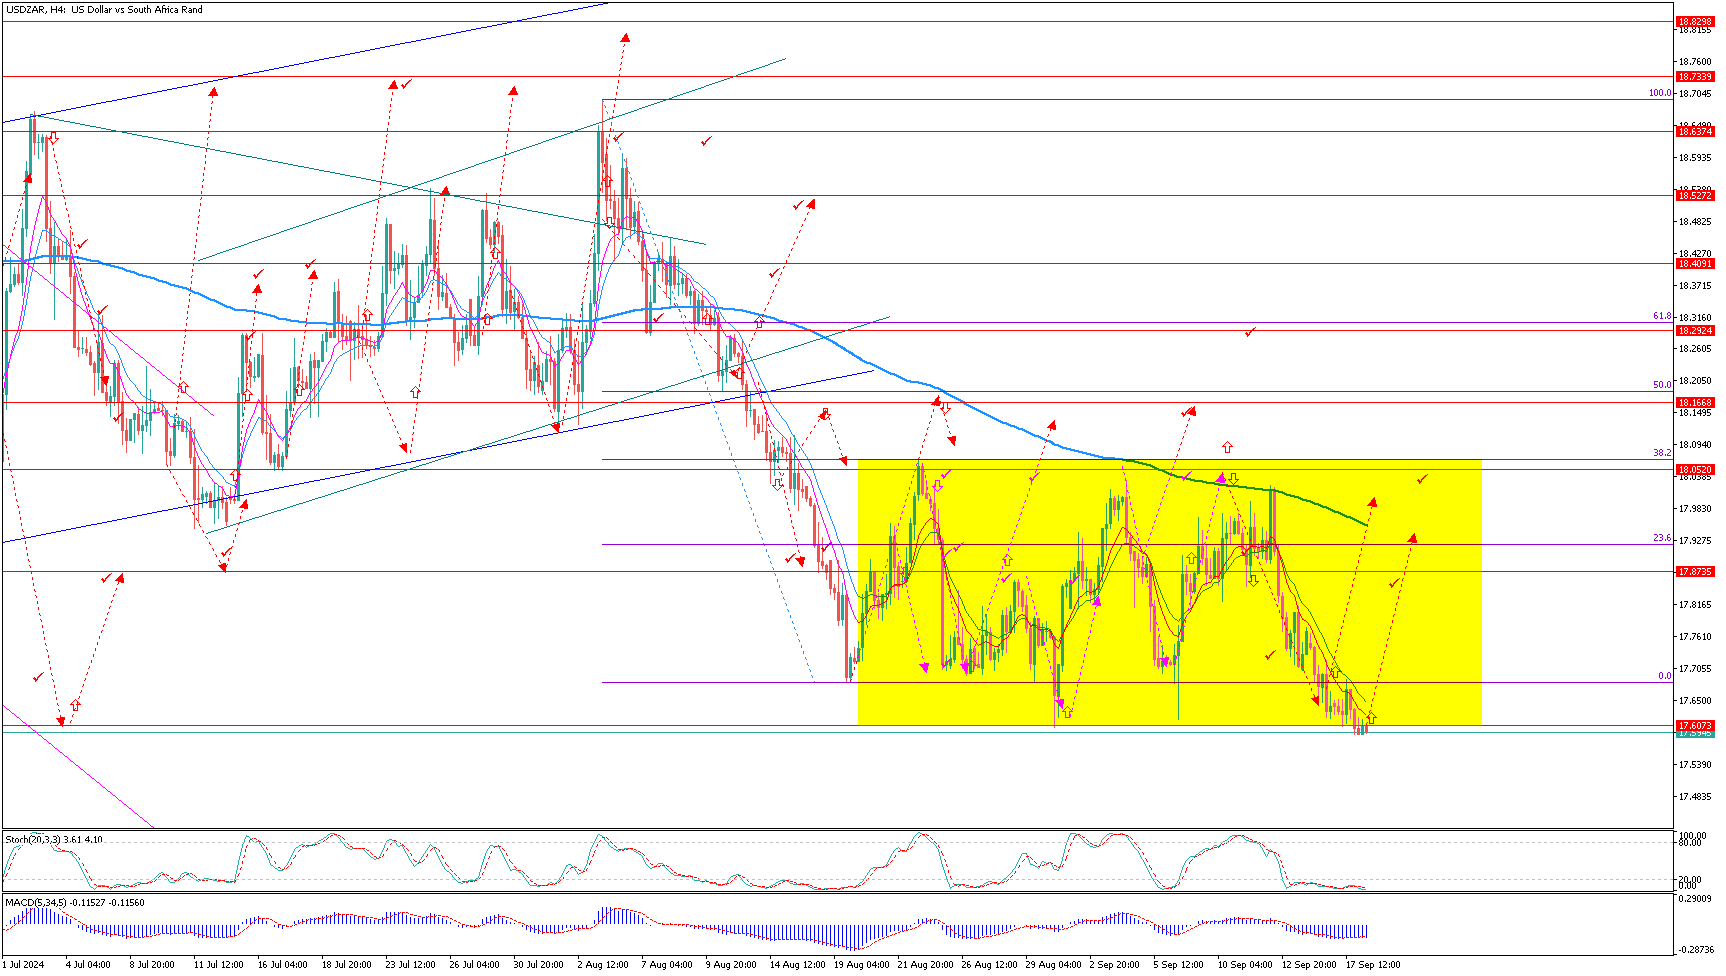This screenshot has height=976, width=1726.
Task: Click the Fibonacci 100.0 level label
Action: [x=1660, y=93]
